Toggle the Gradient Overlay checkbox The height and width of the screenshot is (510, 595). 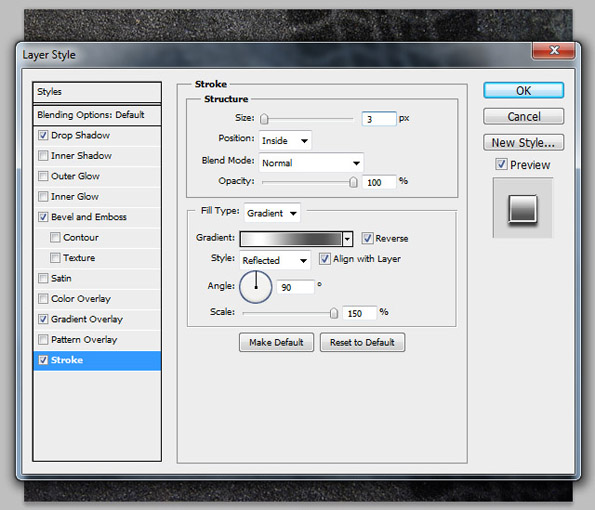[43, 319]
